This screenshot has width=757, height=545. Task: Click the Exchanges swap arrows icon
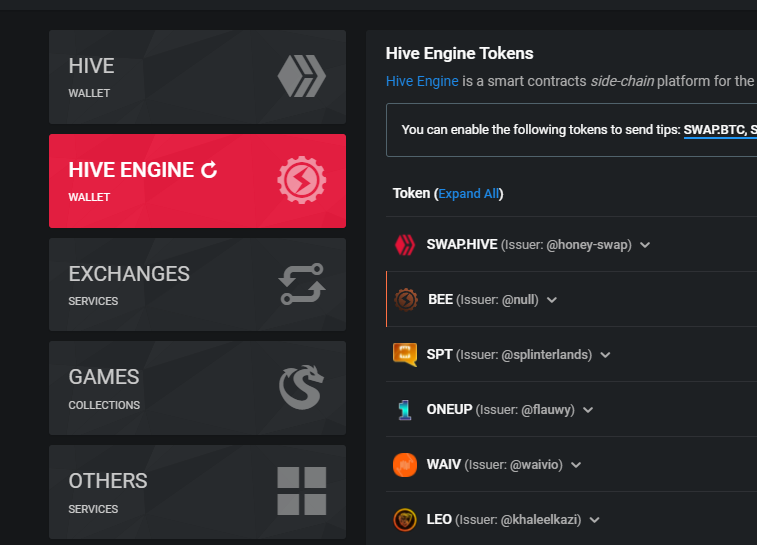302,284
